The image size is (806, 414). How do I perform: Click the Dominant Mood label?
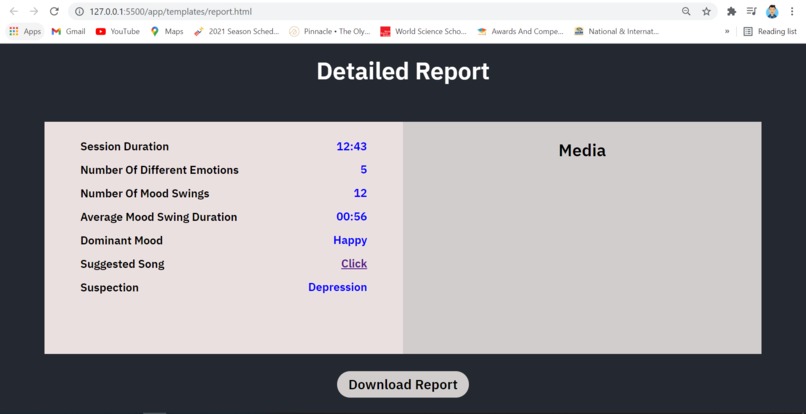(x=121, y=241)
